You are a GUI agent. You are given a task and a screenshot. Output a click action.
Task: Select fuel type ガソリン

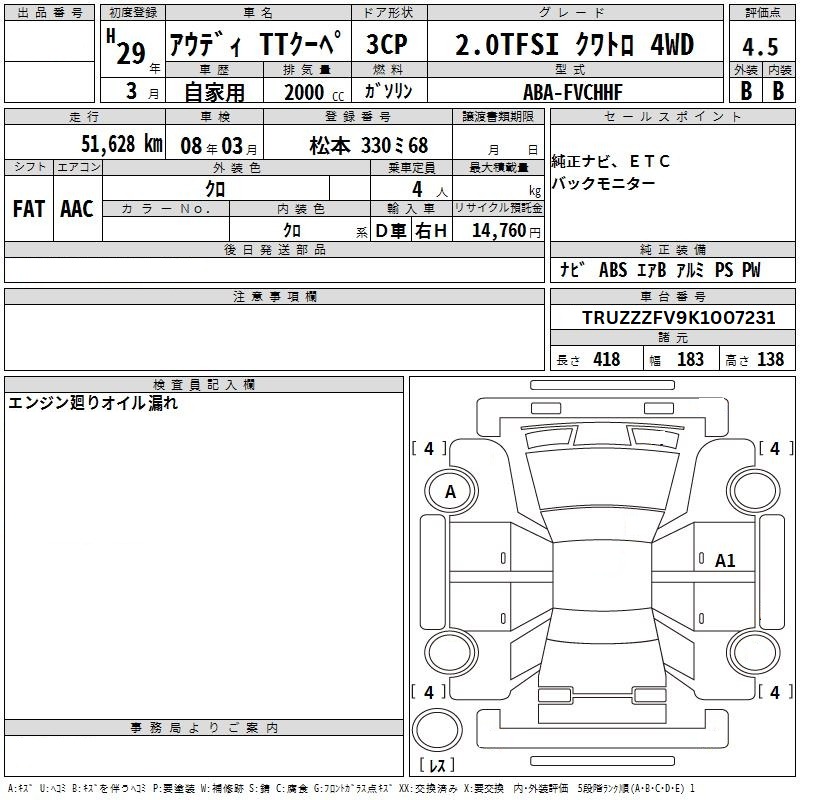click(x=389, y=91)
